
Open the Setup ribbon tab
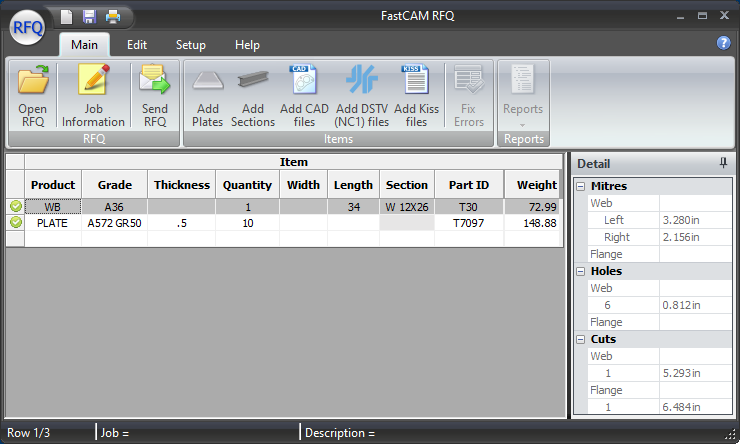(191, 45)
